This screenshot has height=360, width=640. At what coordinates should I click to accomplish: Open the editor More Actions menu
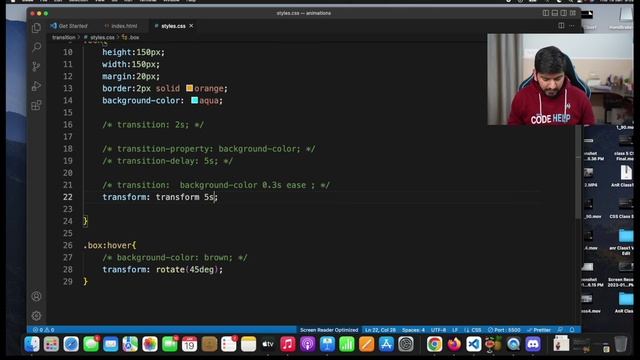tap(572, 26)
